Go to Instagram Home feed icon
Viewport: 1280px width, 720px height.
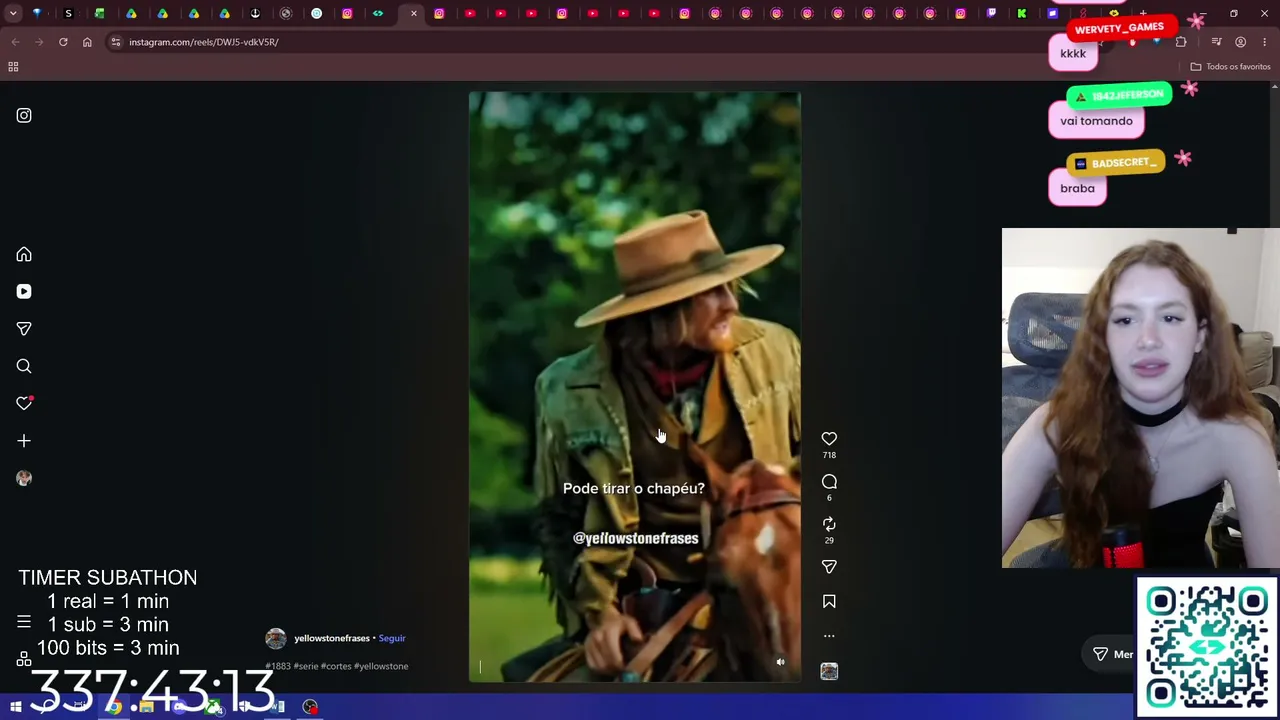click(x=24, y=254)
